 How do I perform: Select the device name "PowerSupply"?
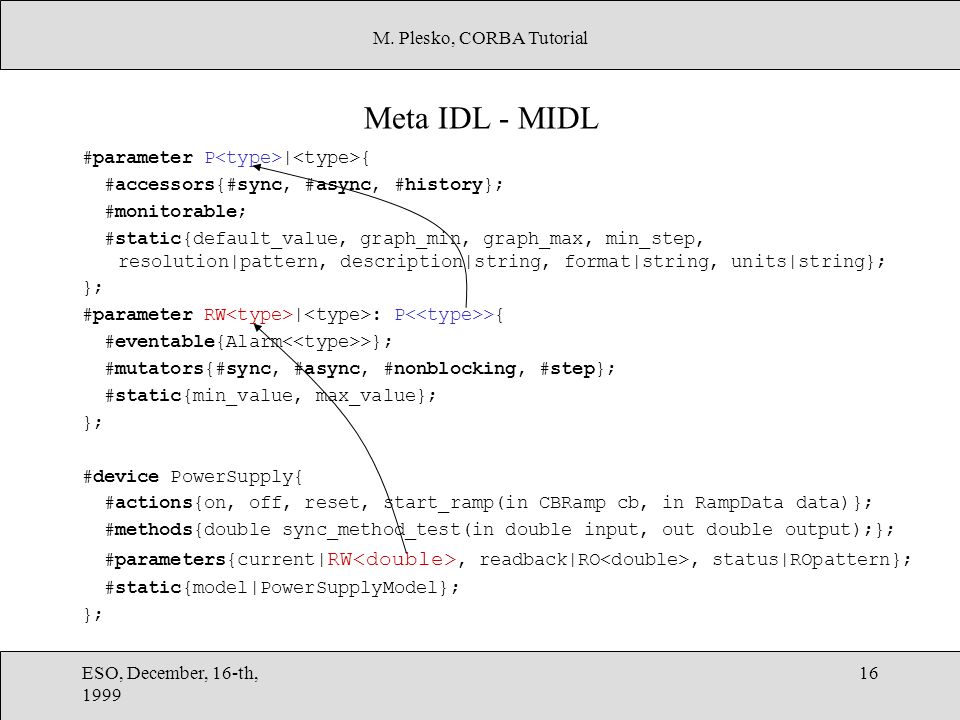click(232, 476)
